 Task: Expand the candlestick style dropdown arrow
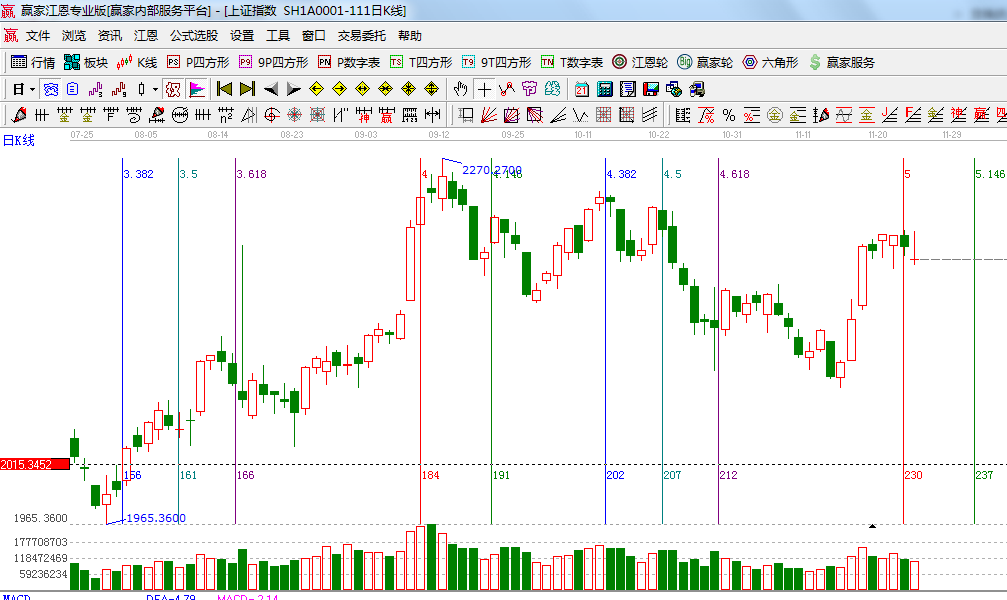coord(155,89)
